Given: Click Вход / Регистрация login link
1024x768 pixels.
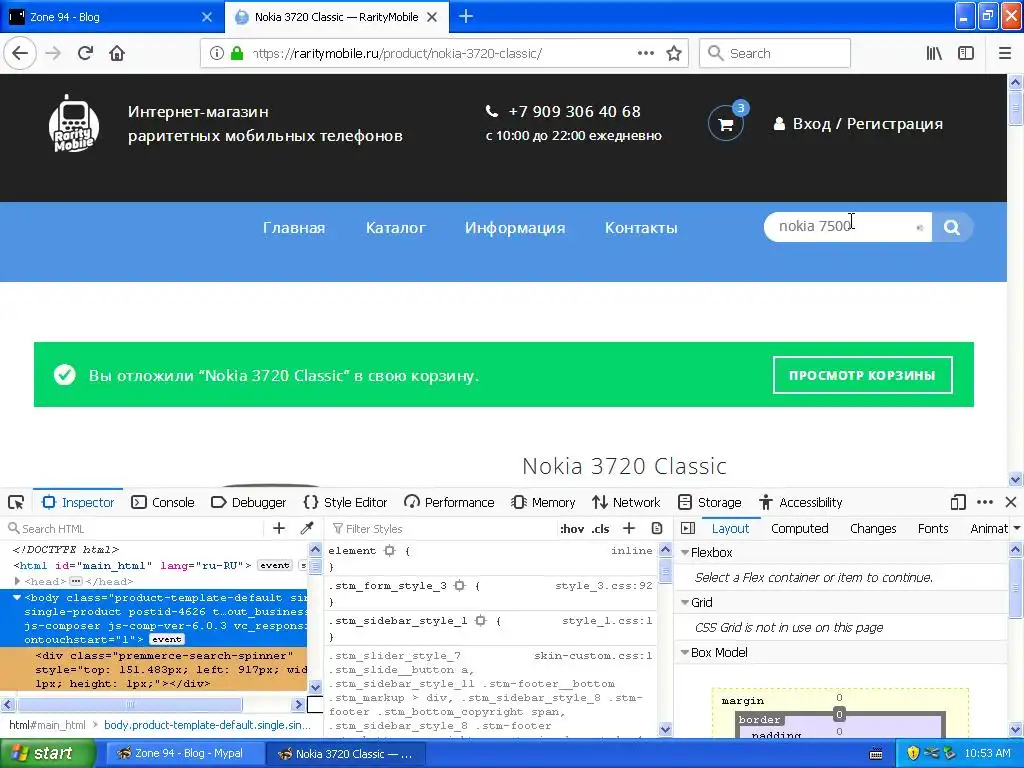Looking at the screenshot, I should tap(858, 123).
